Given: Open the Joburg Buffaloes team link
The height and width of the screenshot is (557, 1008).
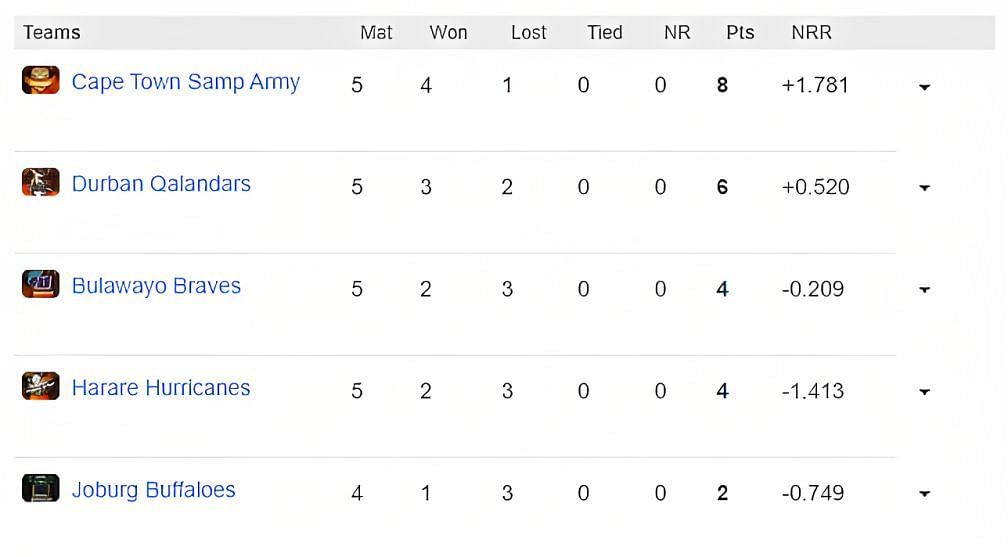Looking at the screenshot, I should coord(154,490).
